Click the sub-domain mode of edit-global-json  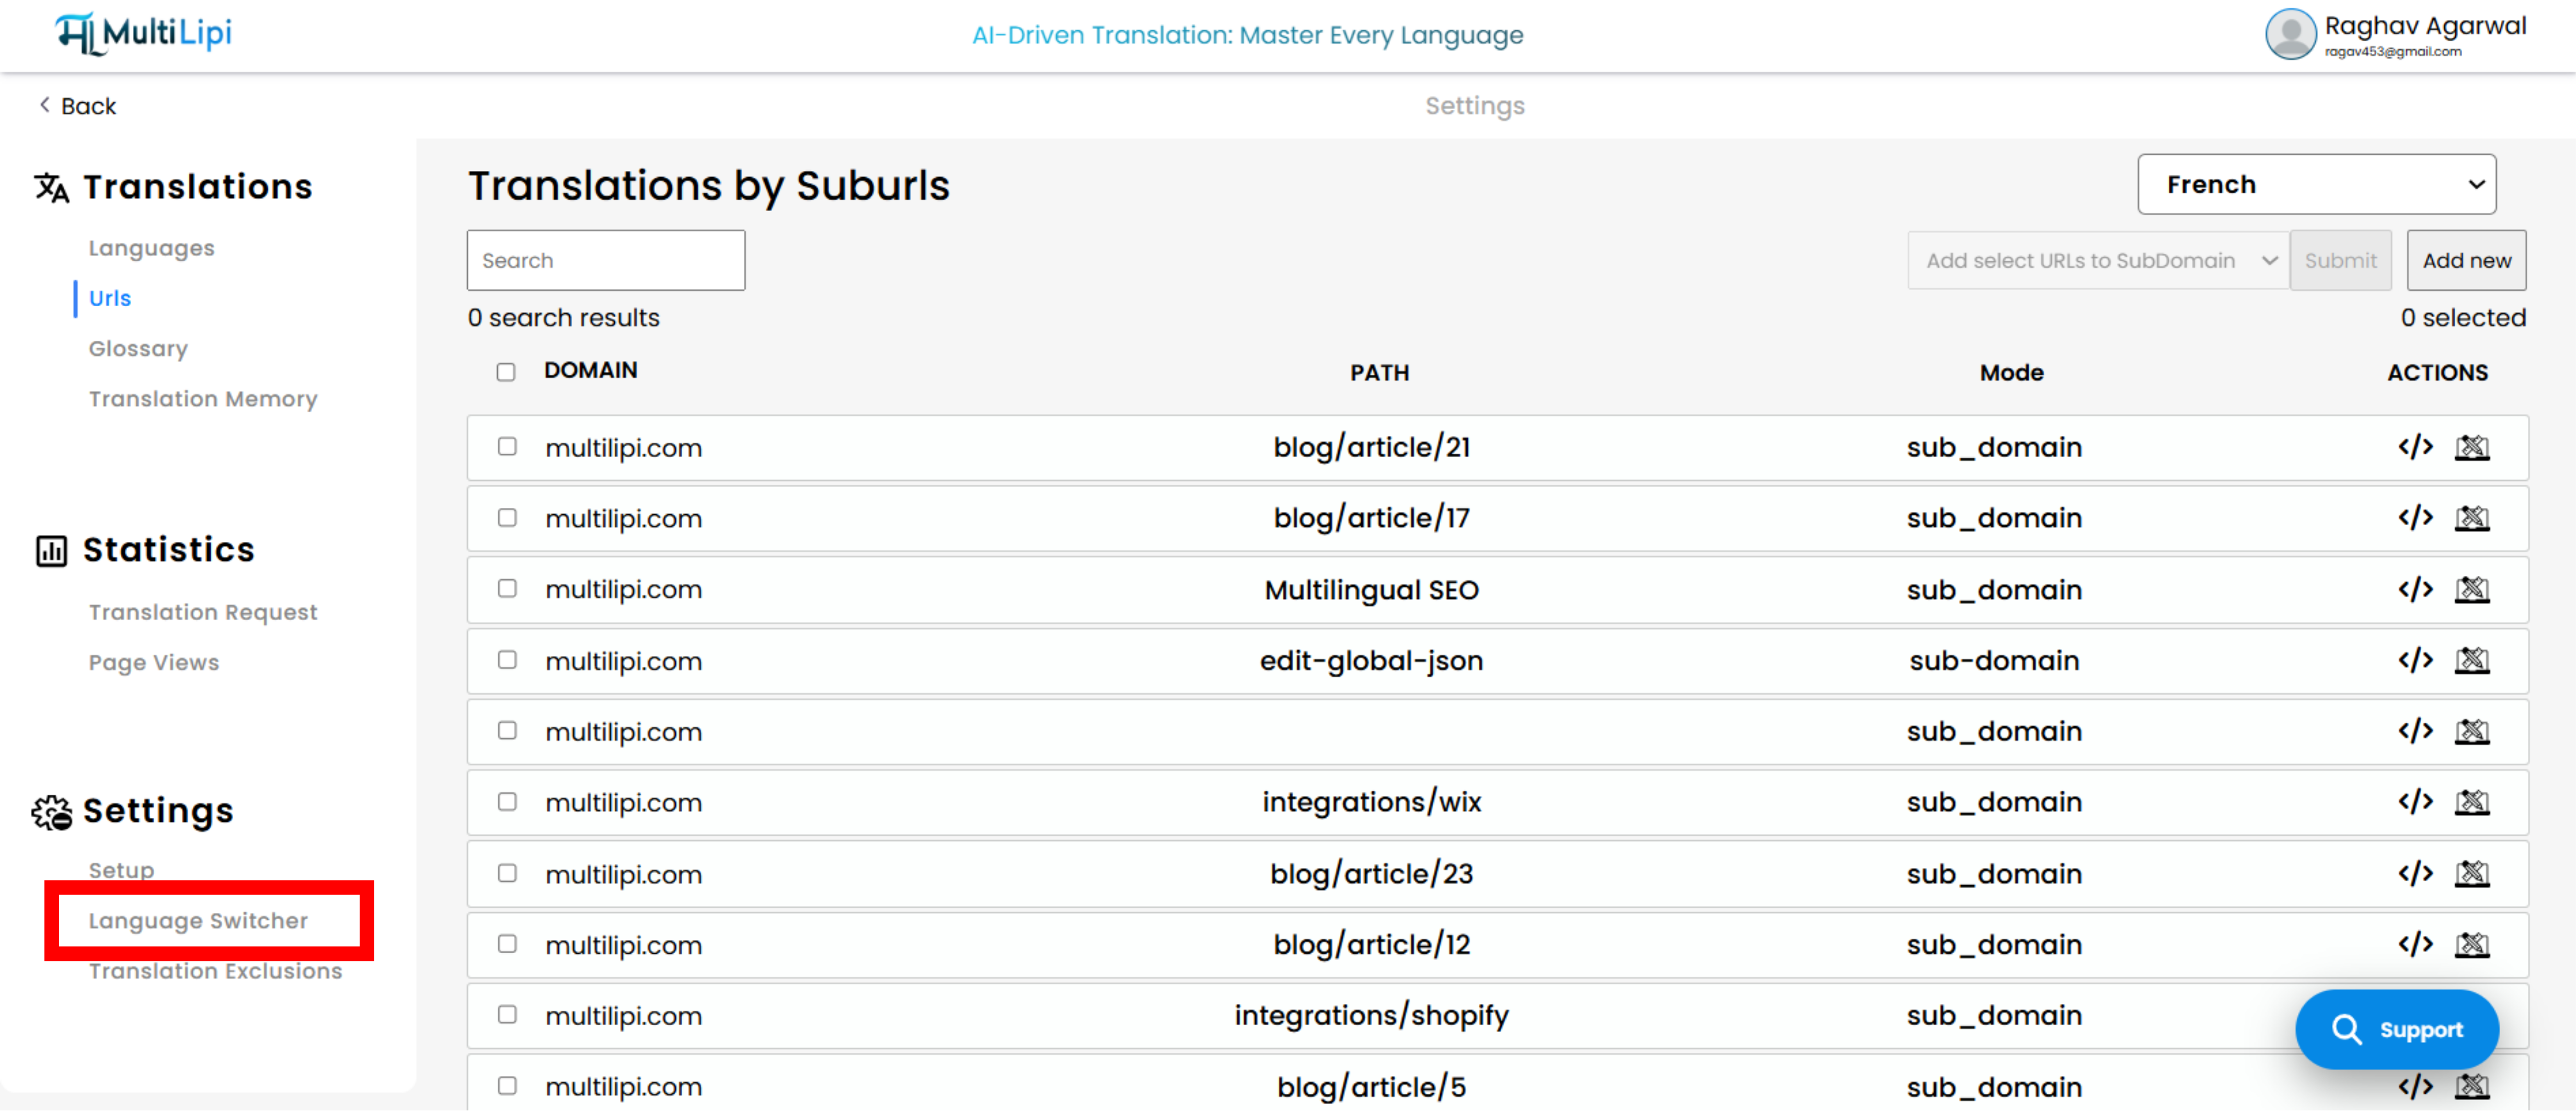click(1994, 660)
